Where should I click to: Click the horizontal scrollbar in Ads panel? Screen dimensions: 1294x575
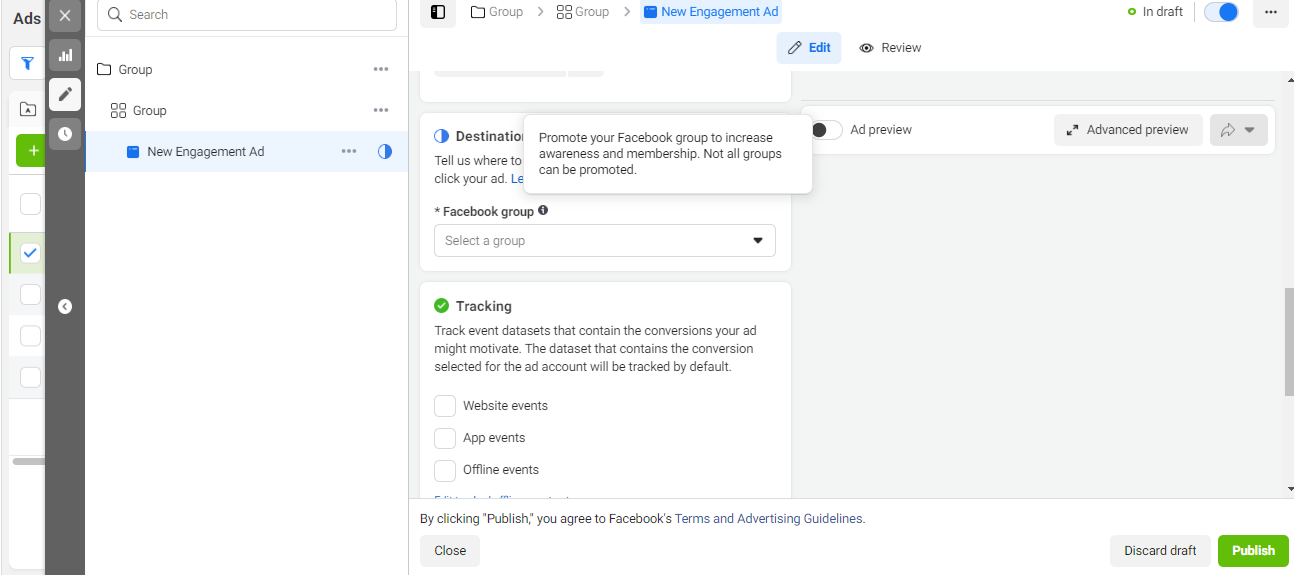tap(28, 461)
